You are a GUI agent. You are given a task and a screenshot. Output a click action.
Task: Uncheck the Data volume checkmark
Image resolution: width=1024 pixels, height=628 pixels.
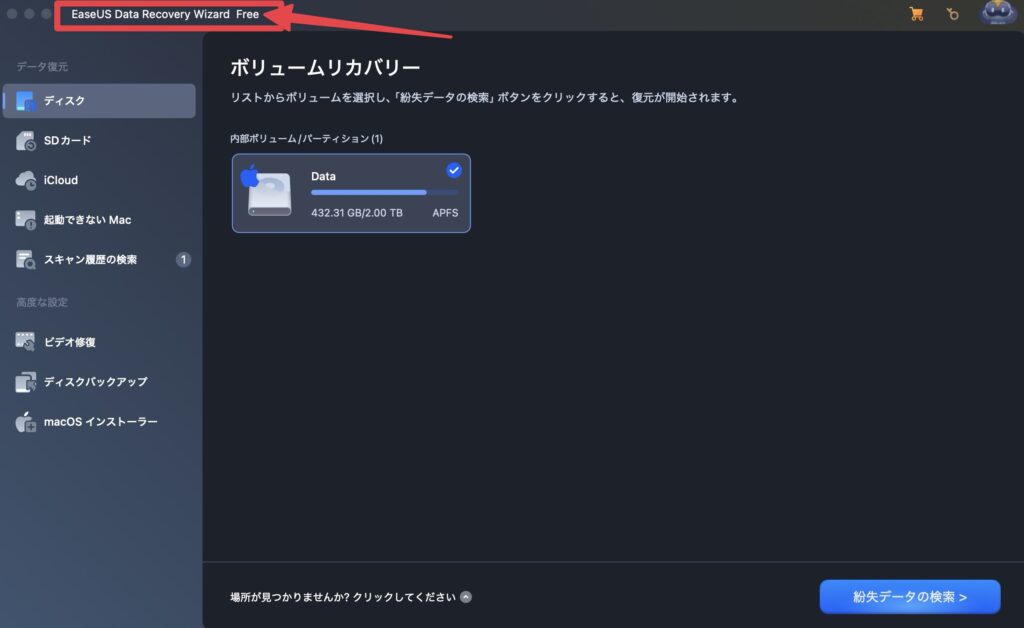point(454,170)
